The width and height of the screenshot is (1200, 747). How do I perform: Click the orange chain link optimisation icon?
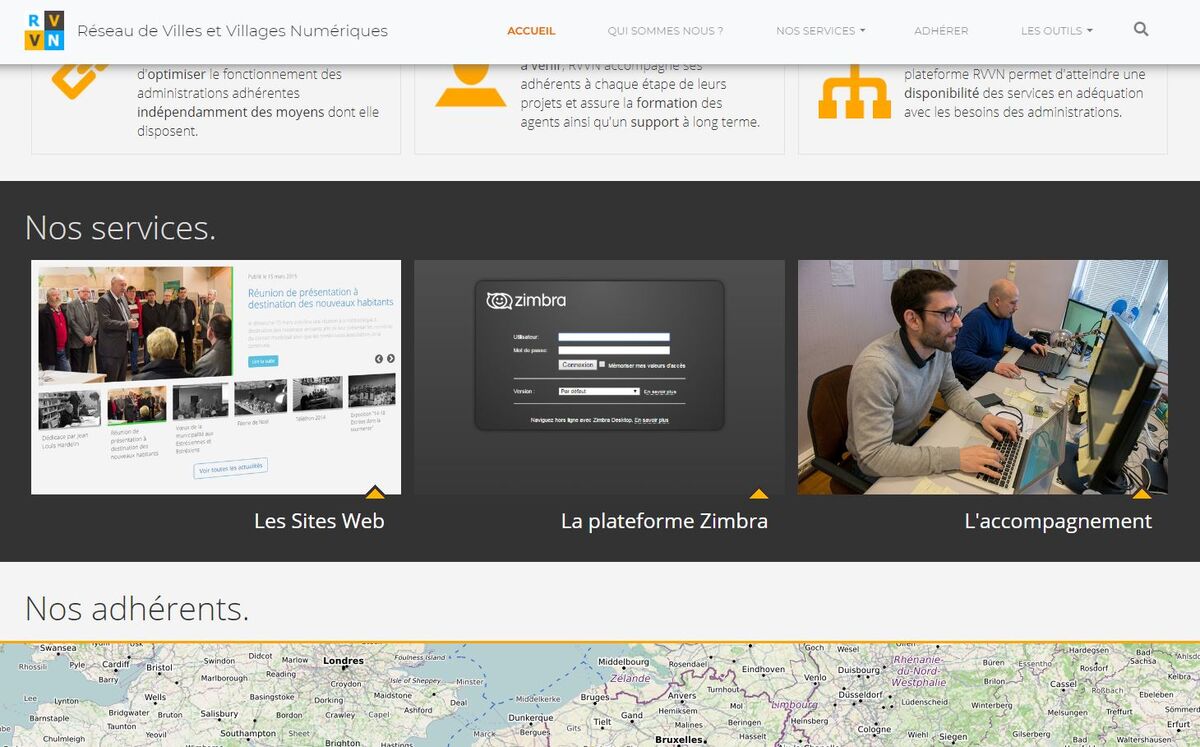(80, 82)
